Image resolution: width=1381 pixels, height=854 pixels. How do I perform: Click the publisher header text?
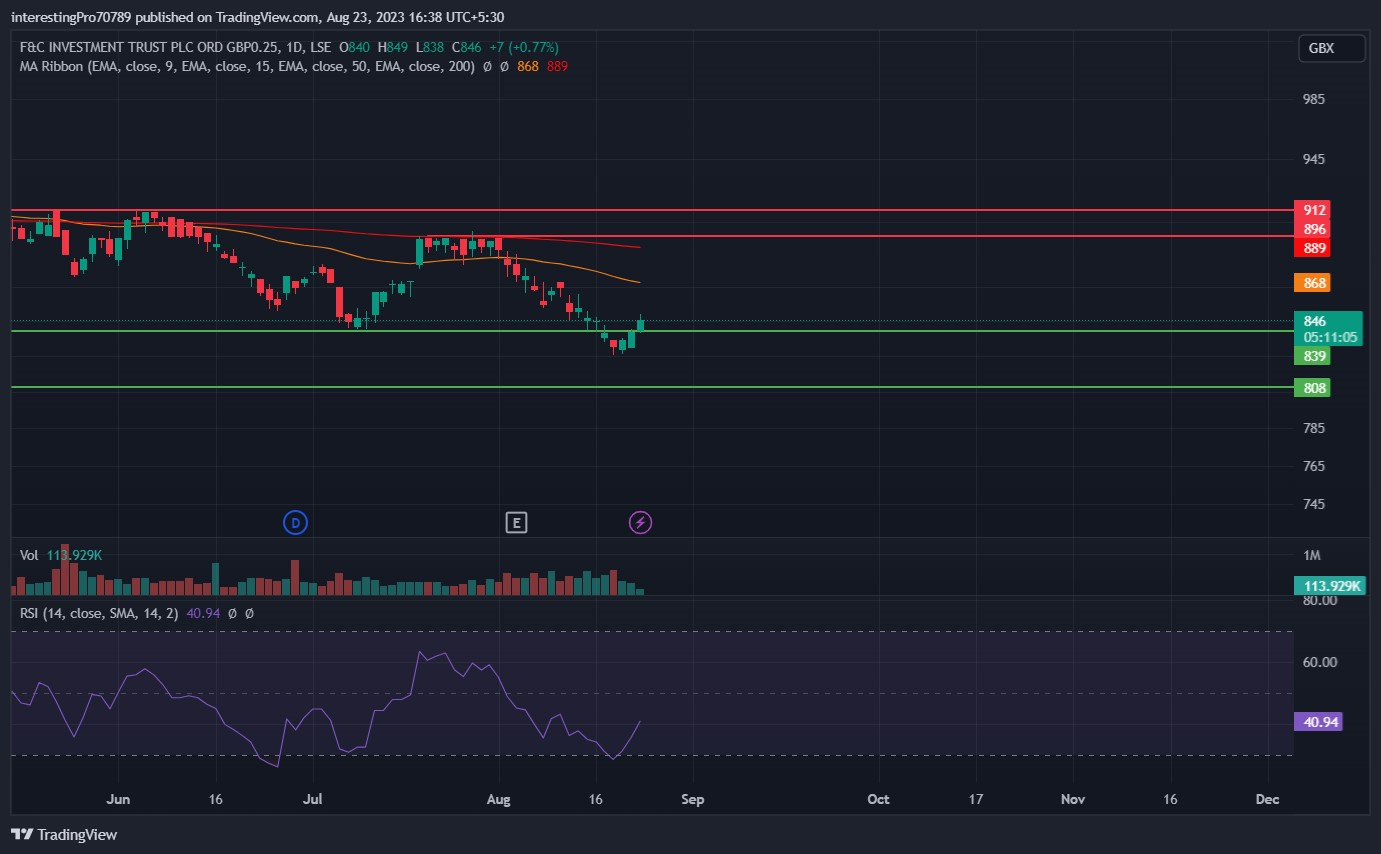click(x=257, y=17)
